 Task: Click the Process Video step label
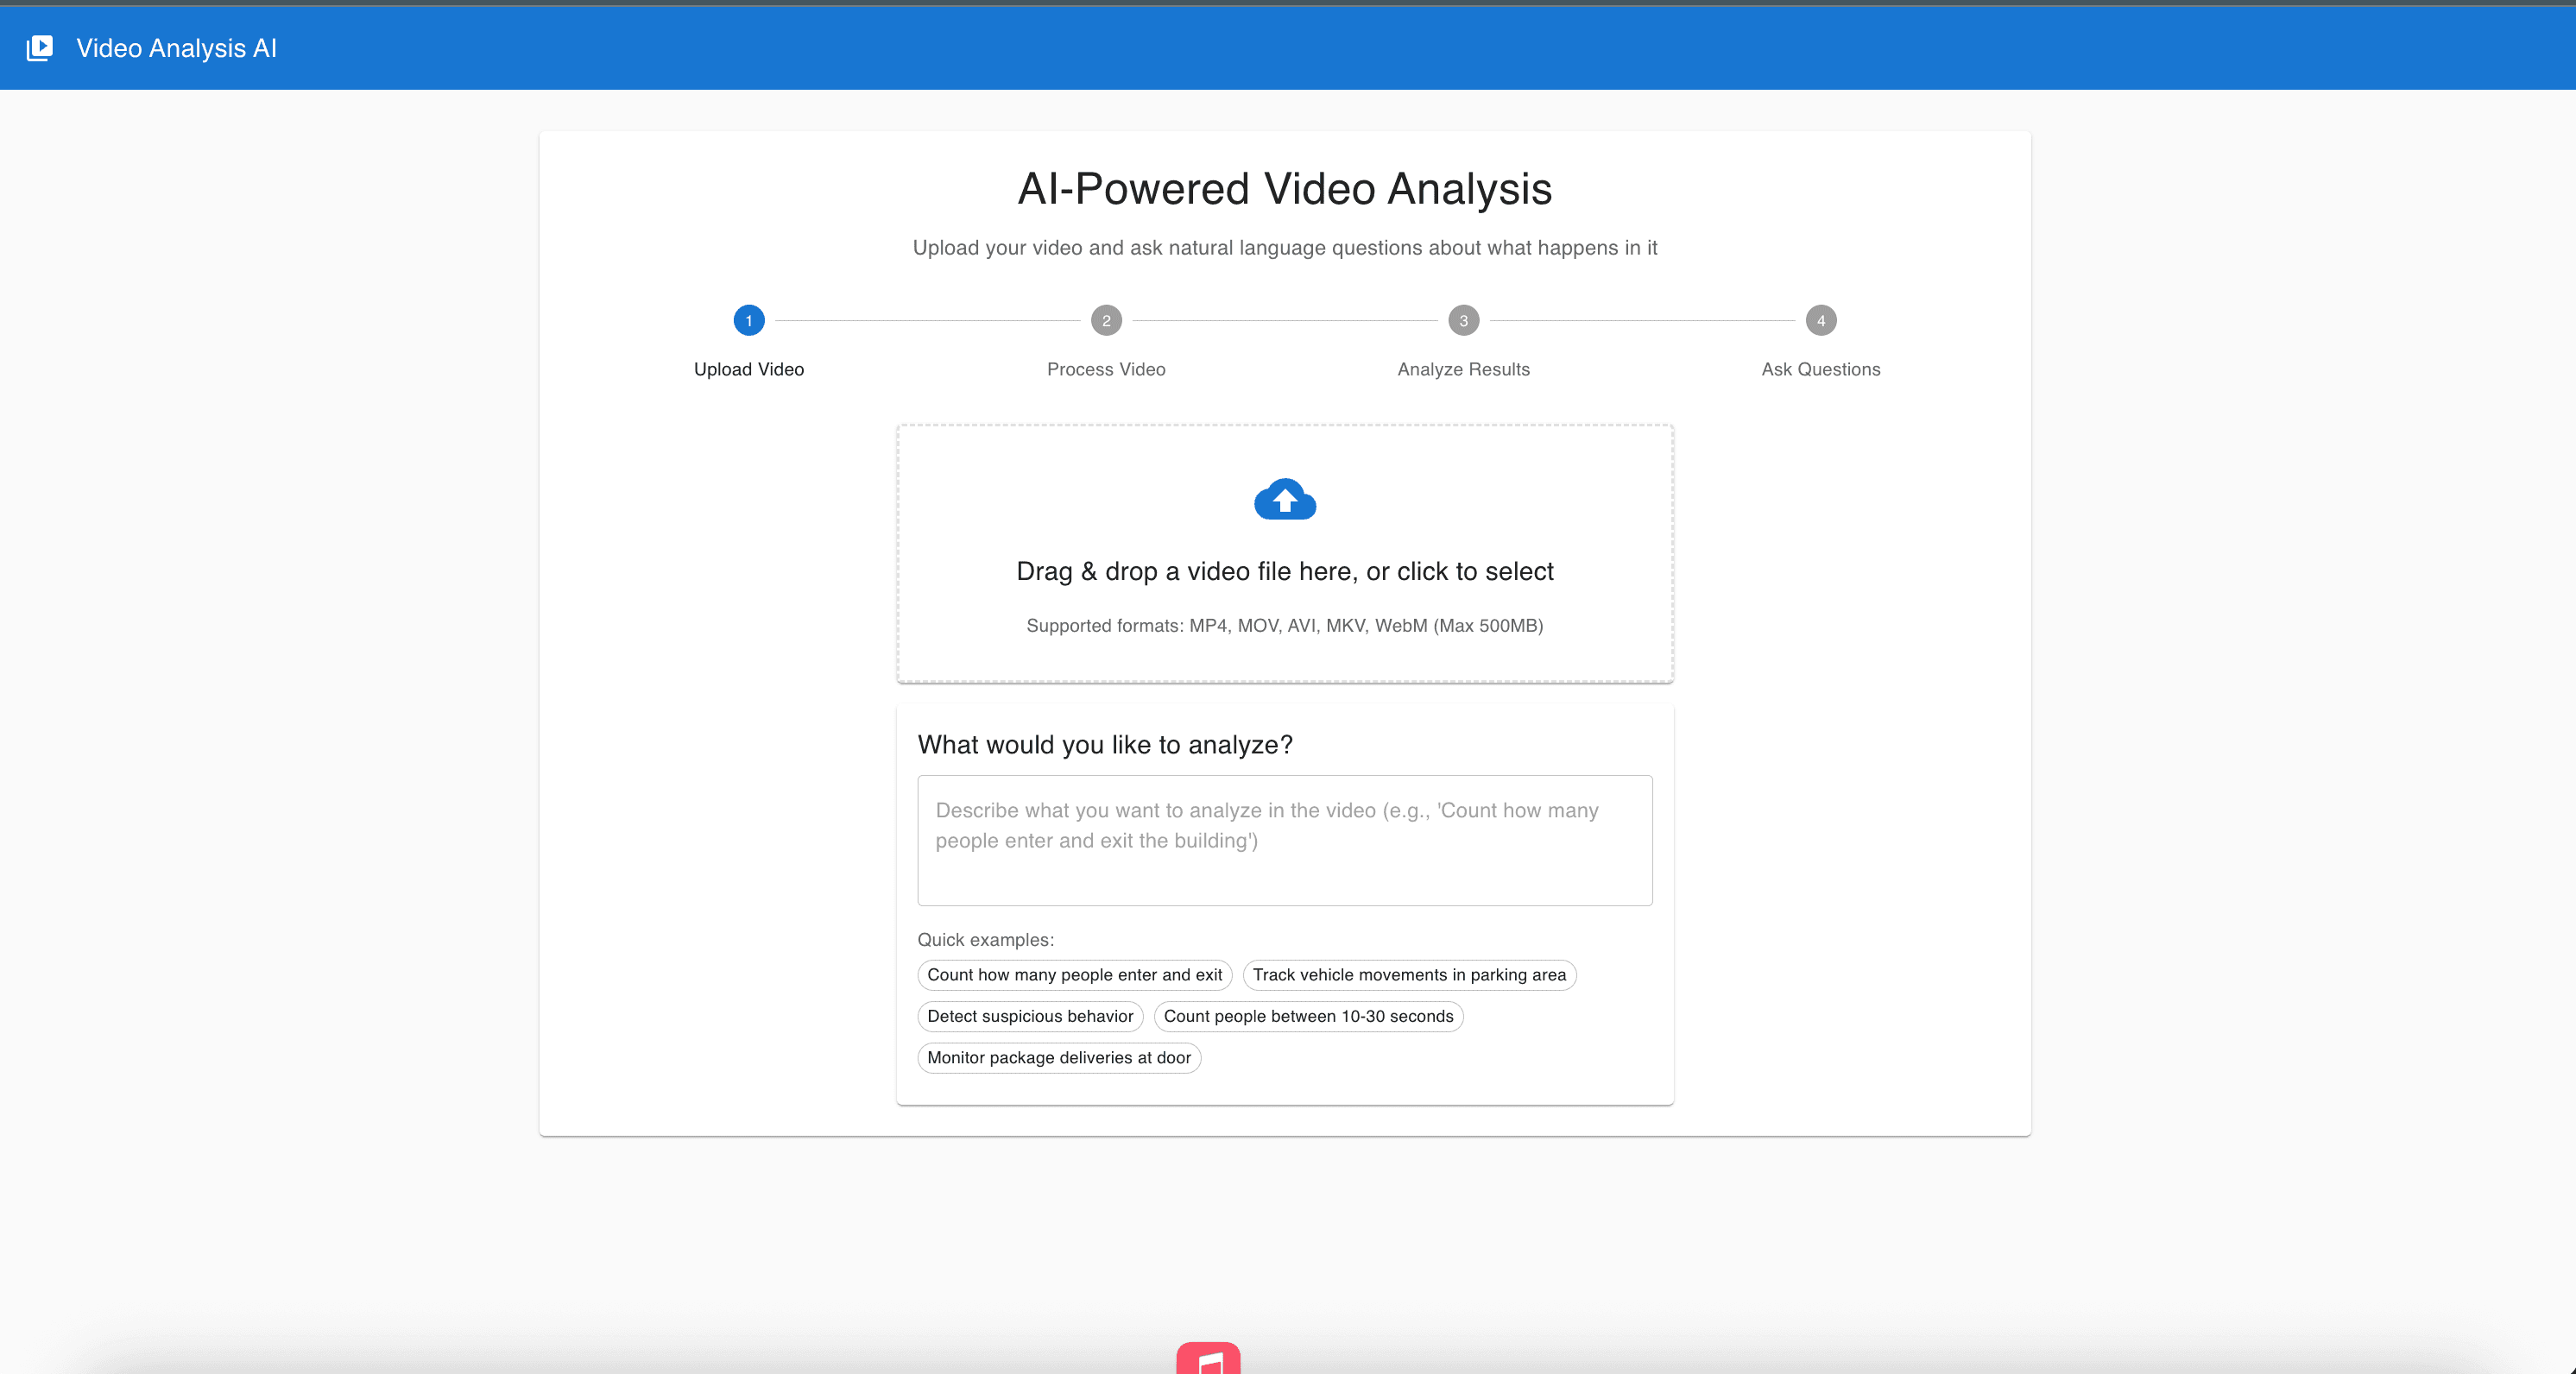[x=1106, y=369]
